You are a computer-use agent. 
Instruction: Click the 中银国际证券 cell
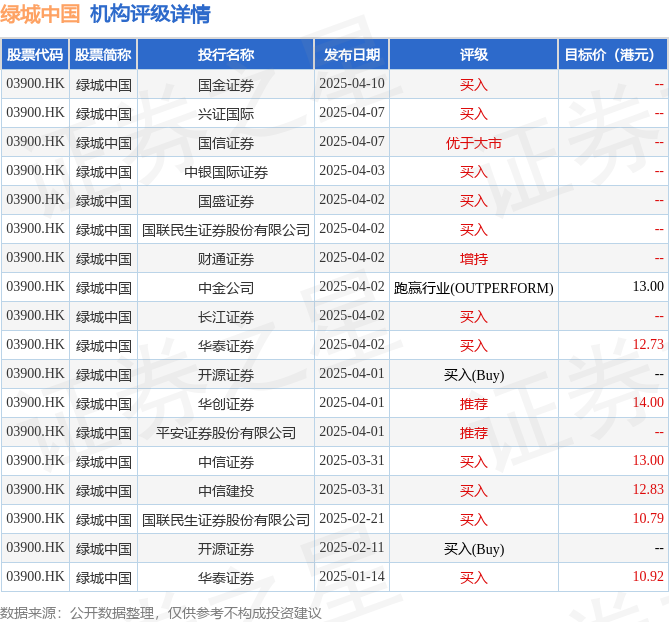pos(226,172)
